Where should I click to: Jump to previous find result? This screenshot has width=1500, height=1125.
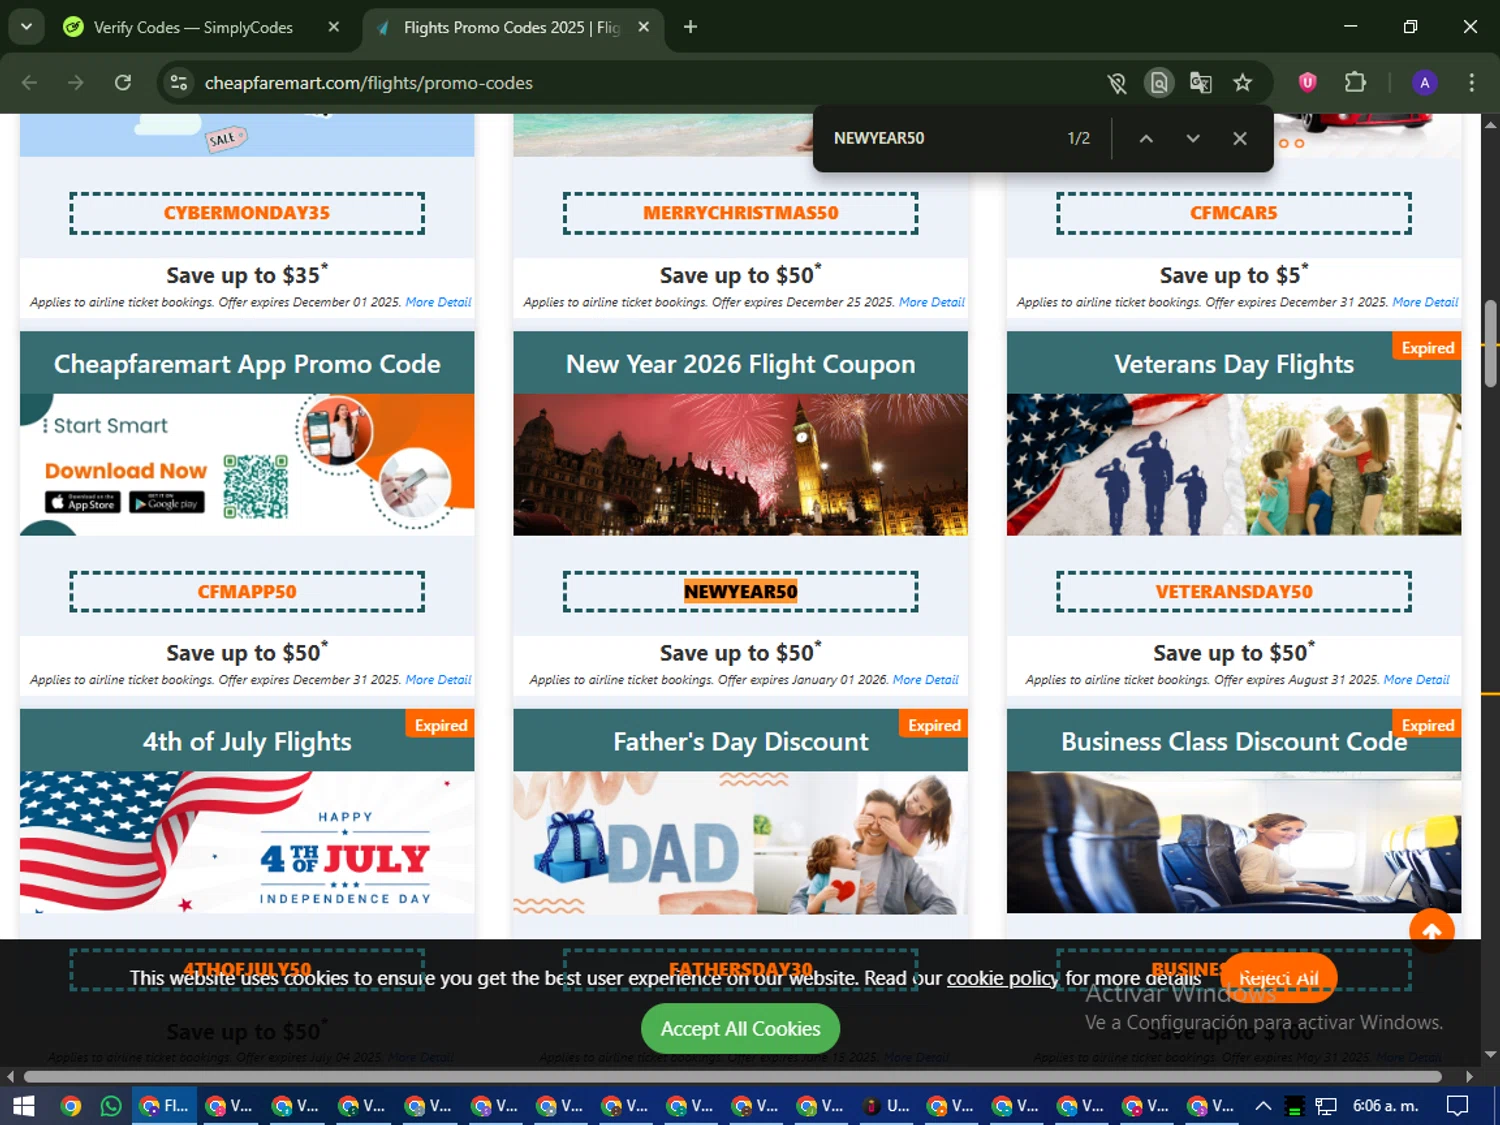1146,138
